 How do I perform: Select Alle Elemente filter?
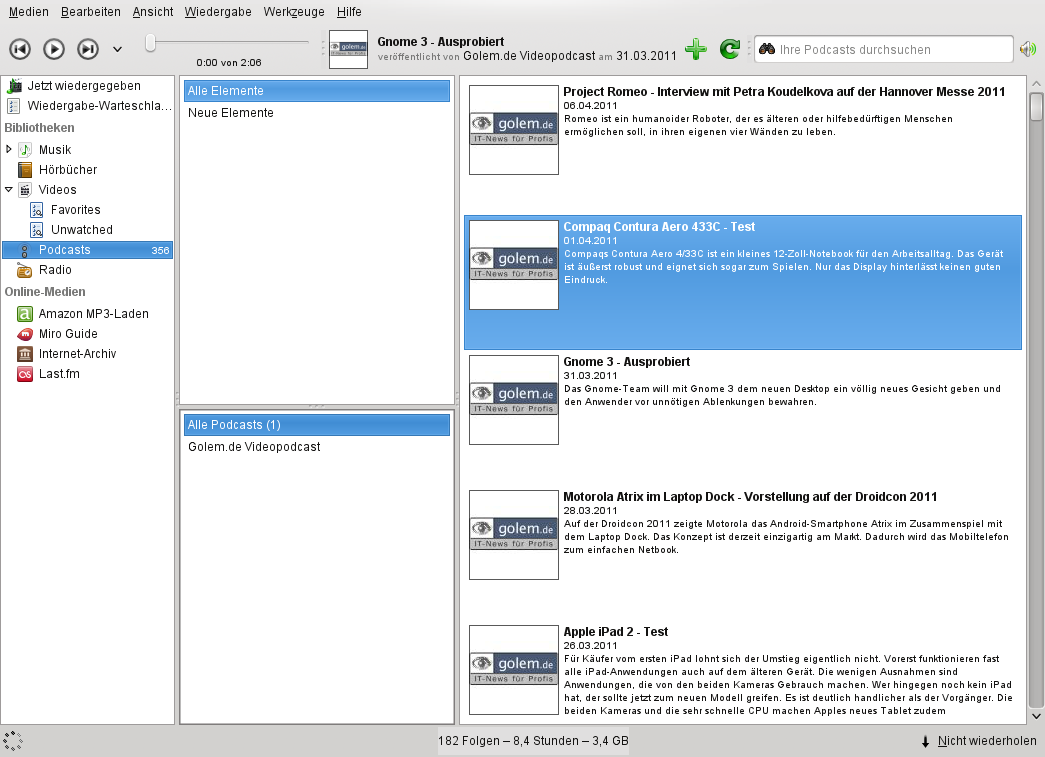point(317,91)
